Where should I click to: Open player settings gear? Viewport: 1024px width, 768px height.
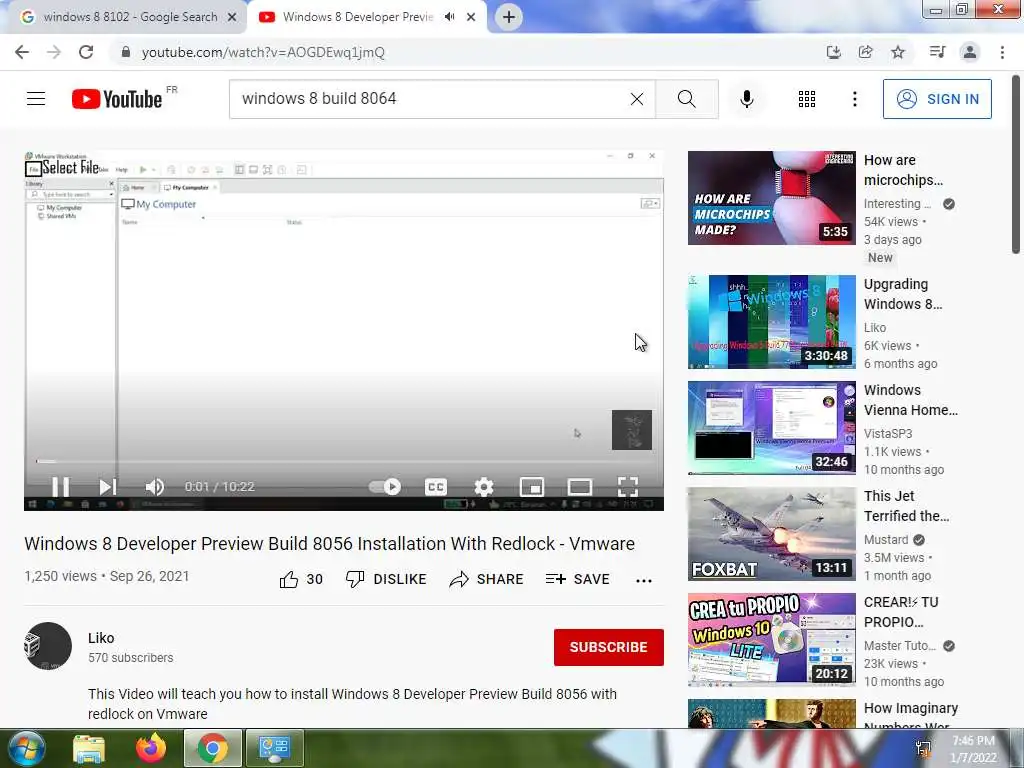coord(484,487)
